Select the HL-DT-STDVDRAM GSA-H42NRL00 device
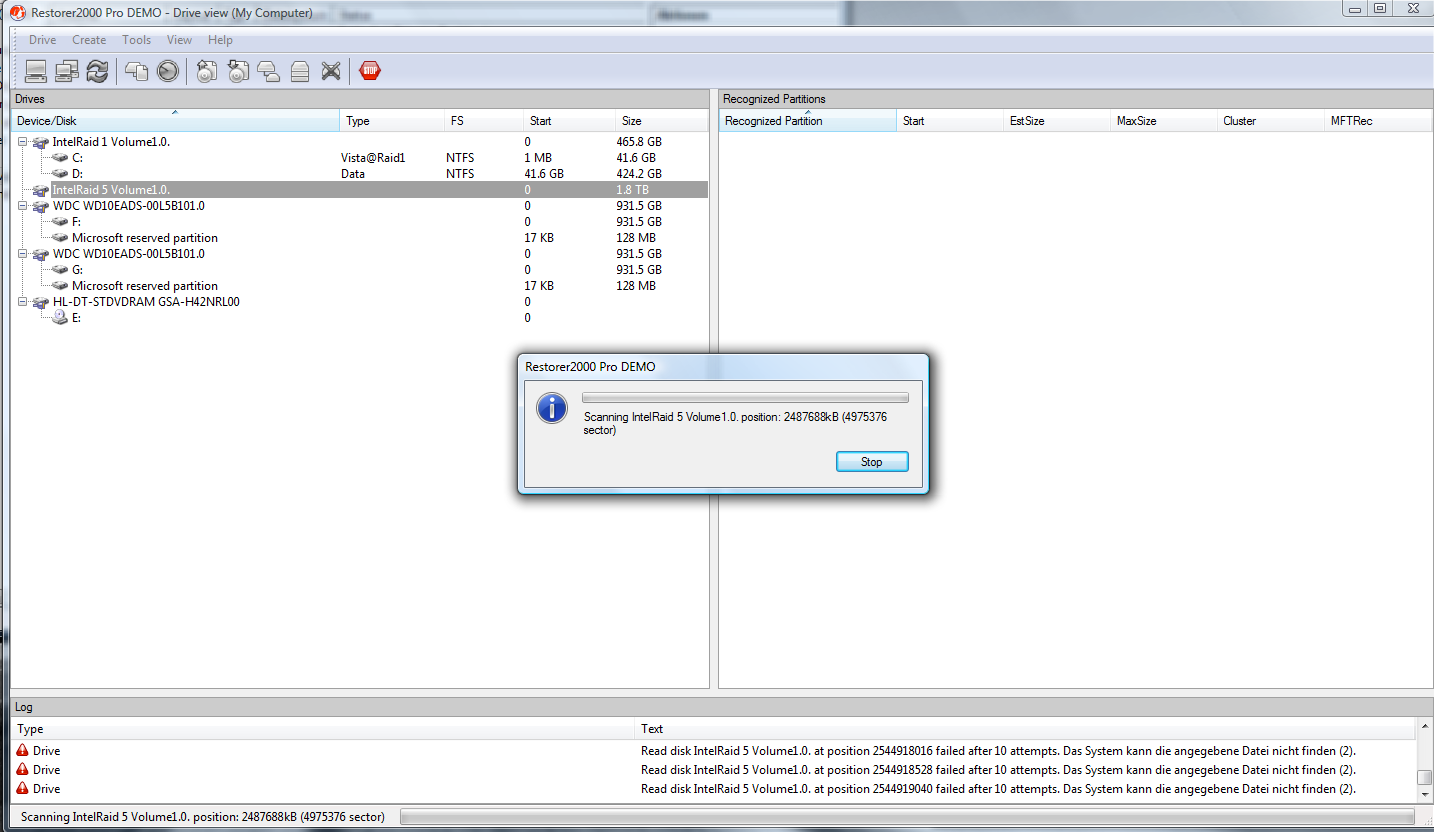 [146, 302]
